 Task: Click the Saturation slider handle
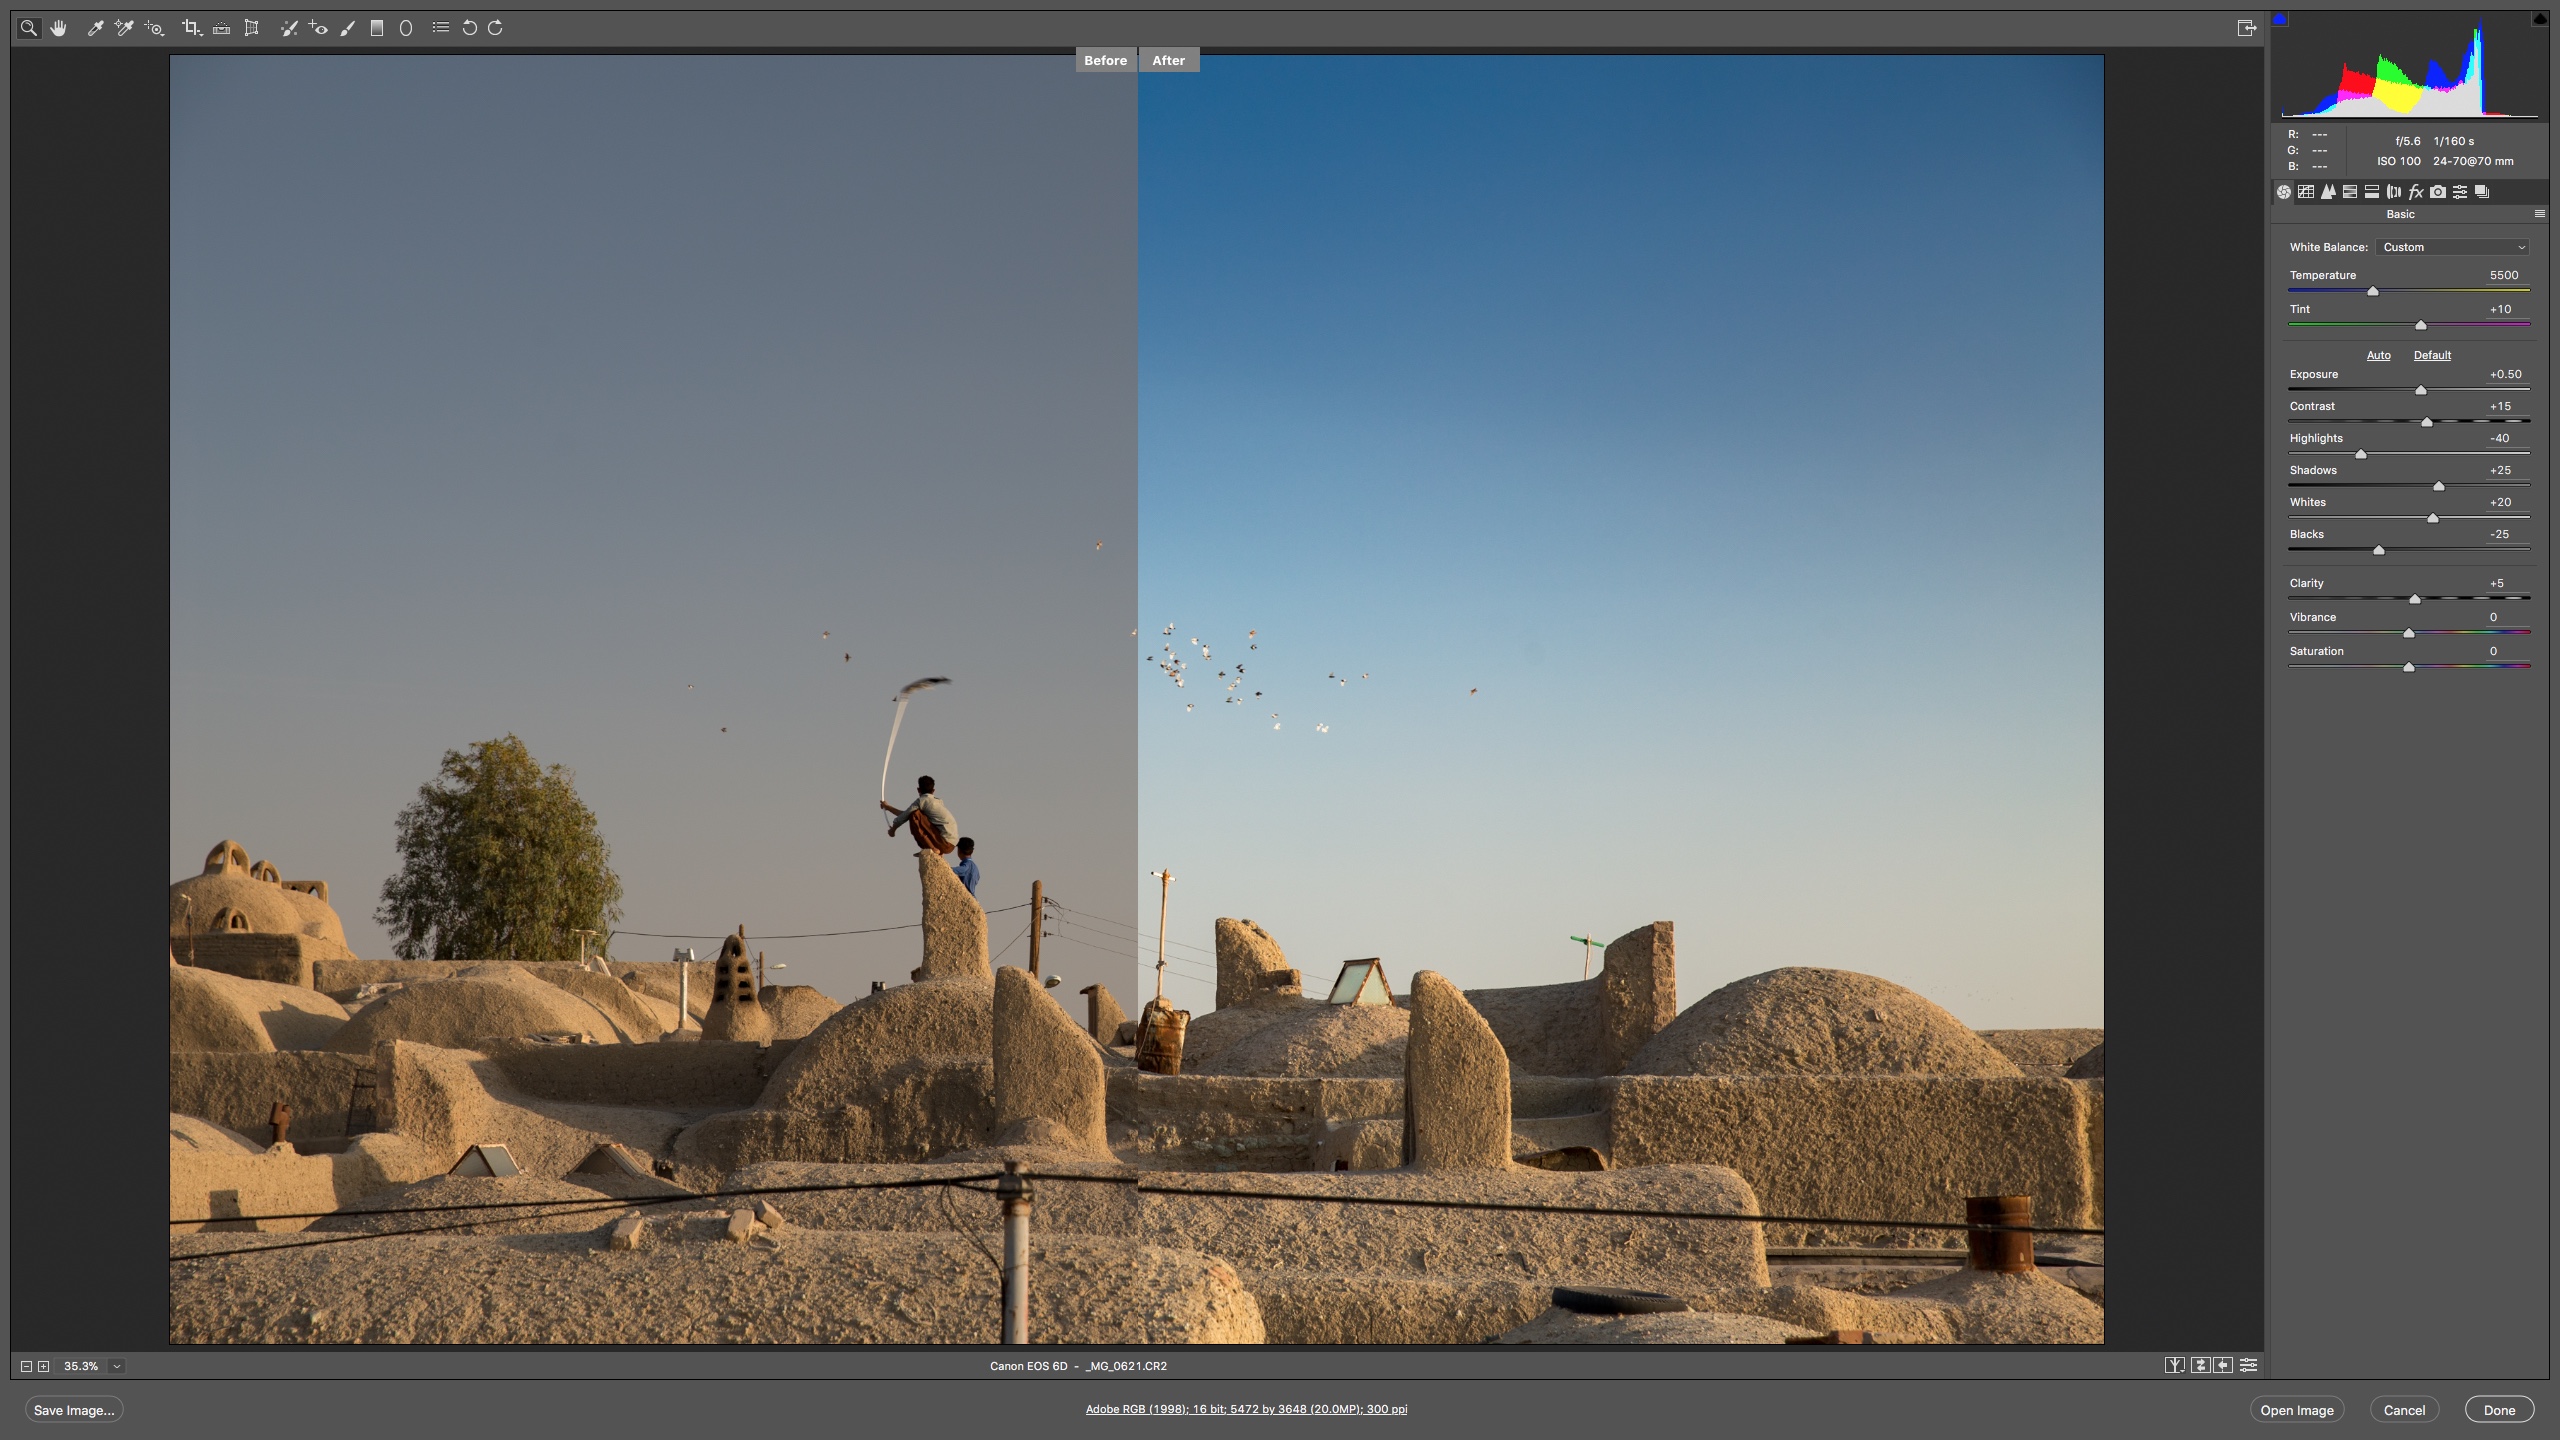coord(2408,667)
